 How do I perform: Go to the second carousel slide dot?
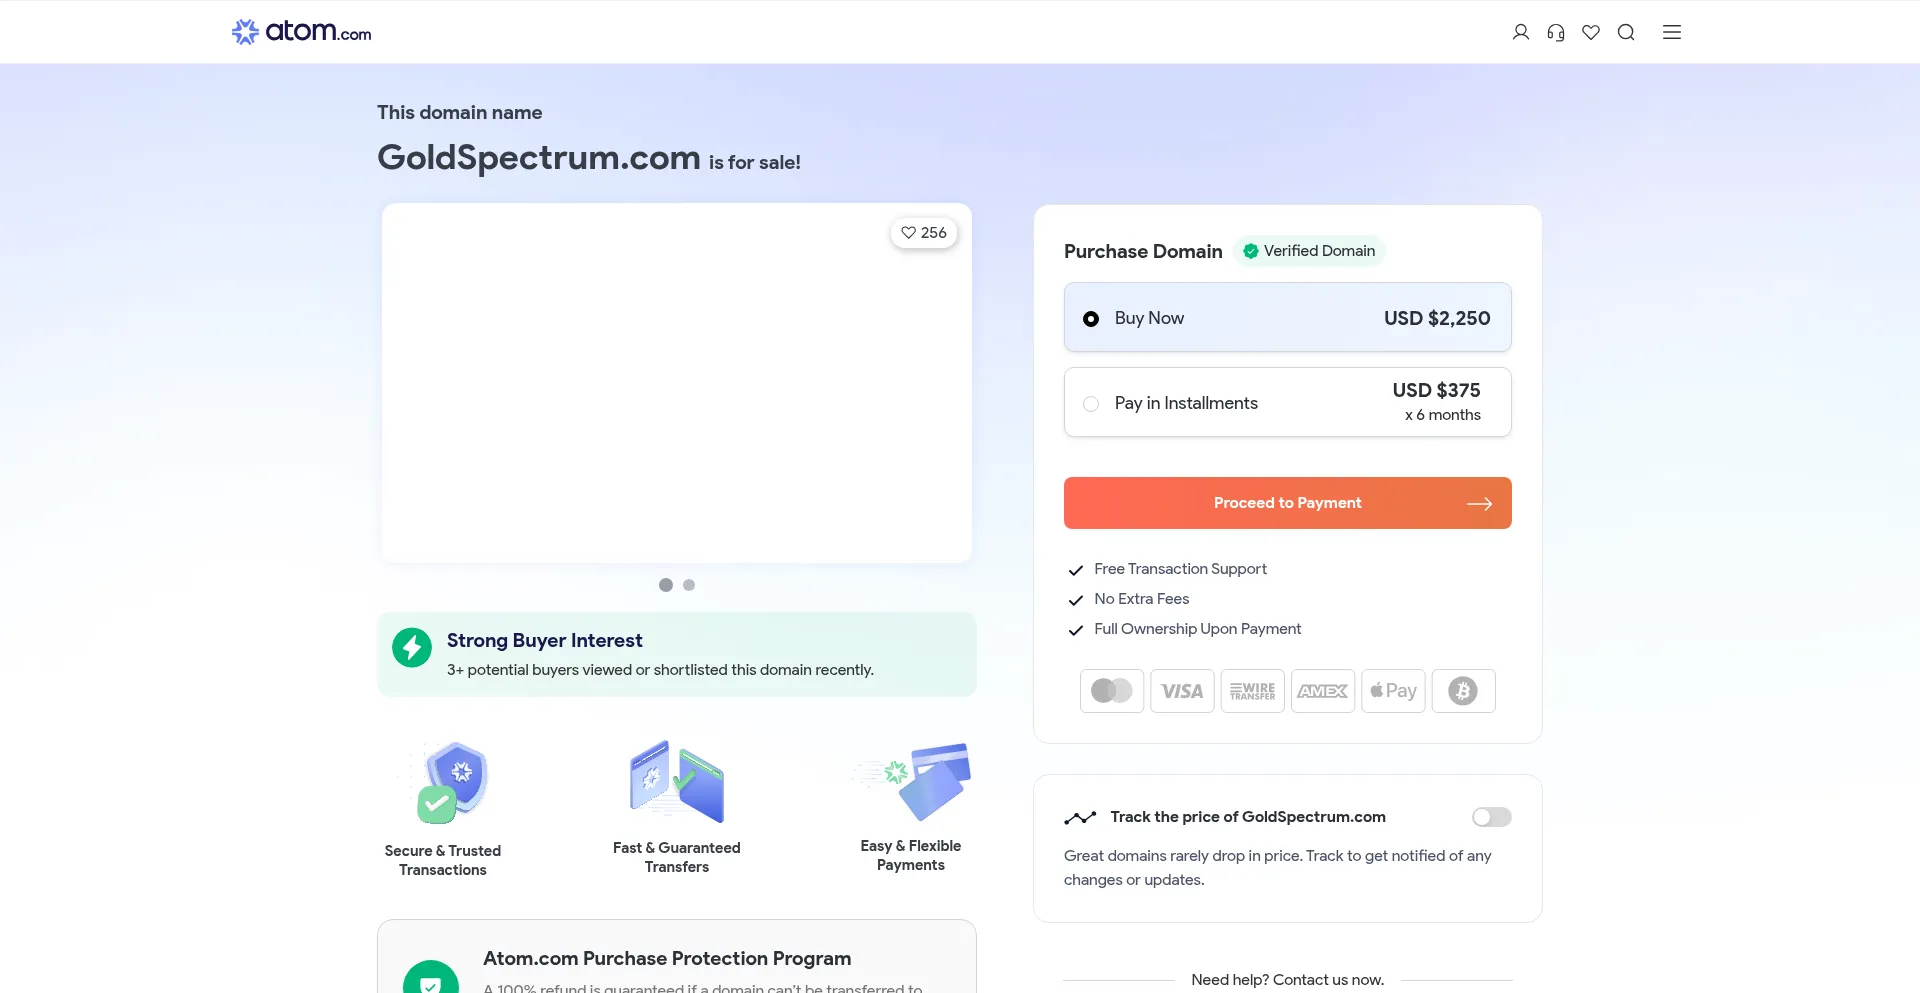(689, 585)
